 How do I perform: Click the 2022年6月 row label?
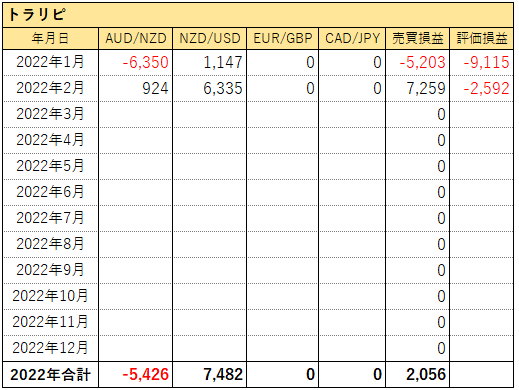click(50, 192)
